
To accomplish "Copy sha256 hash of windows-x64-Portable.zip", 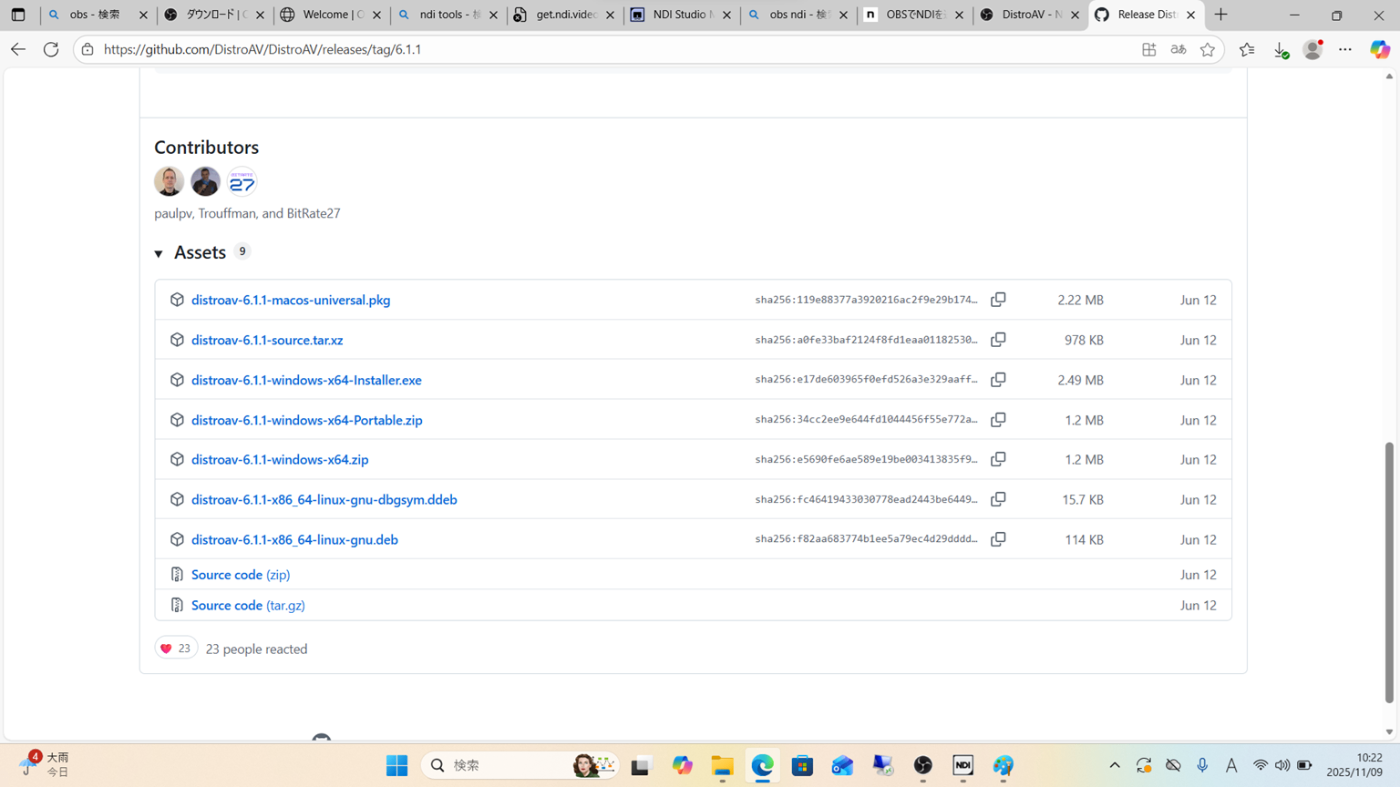I will pos(998,420).
